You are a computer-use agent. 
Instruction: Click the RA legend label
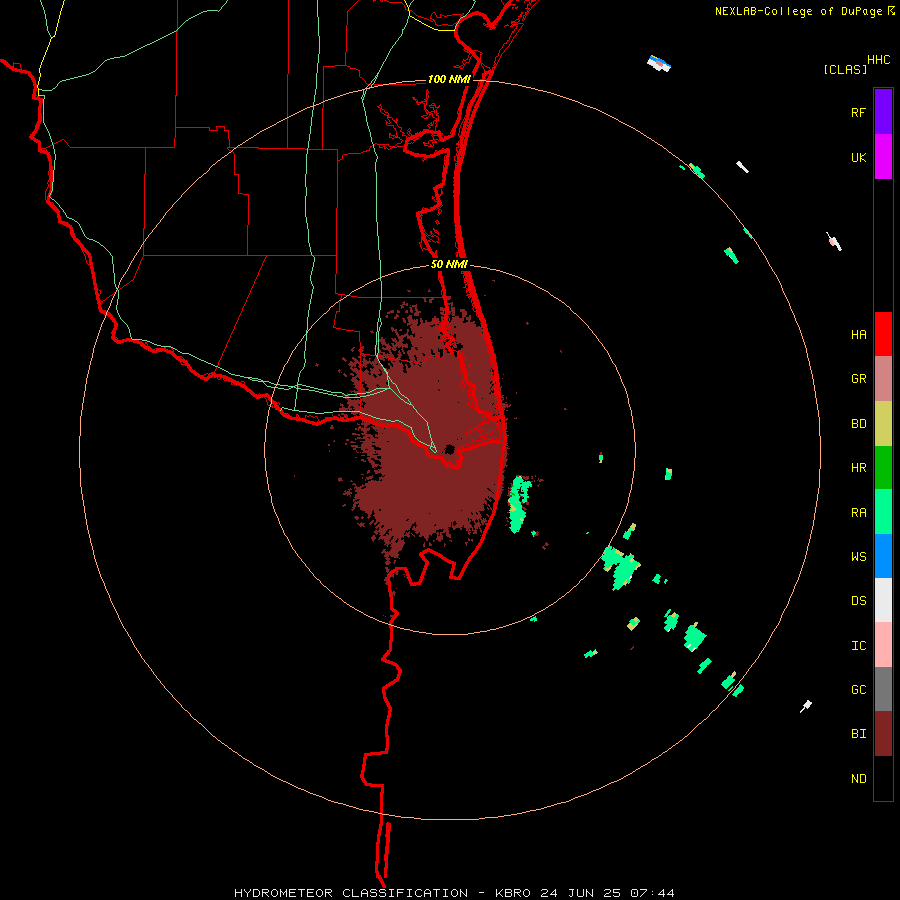pos(858,513)
